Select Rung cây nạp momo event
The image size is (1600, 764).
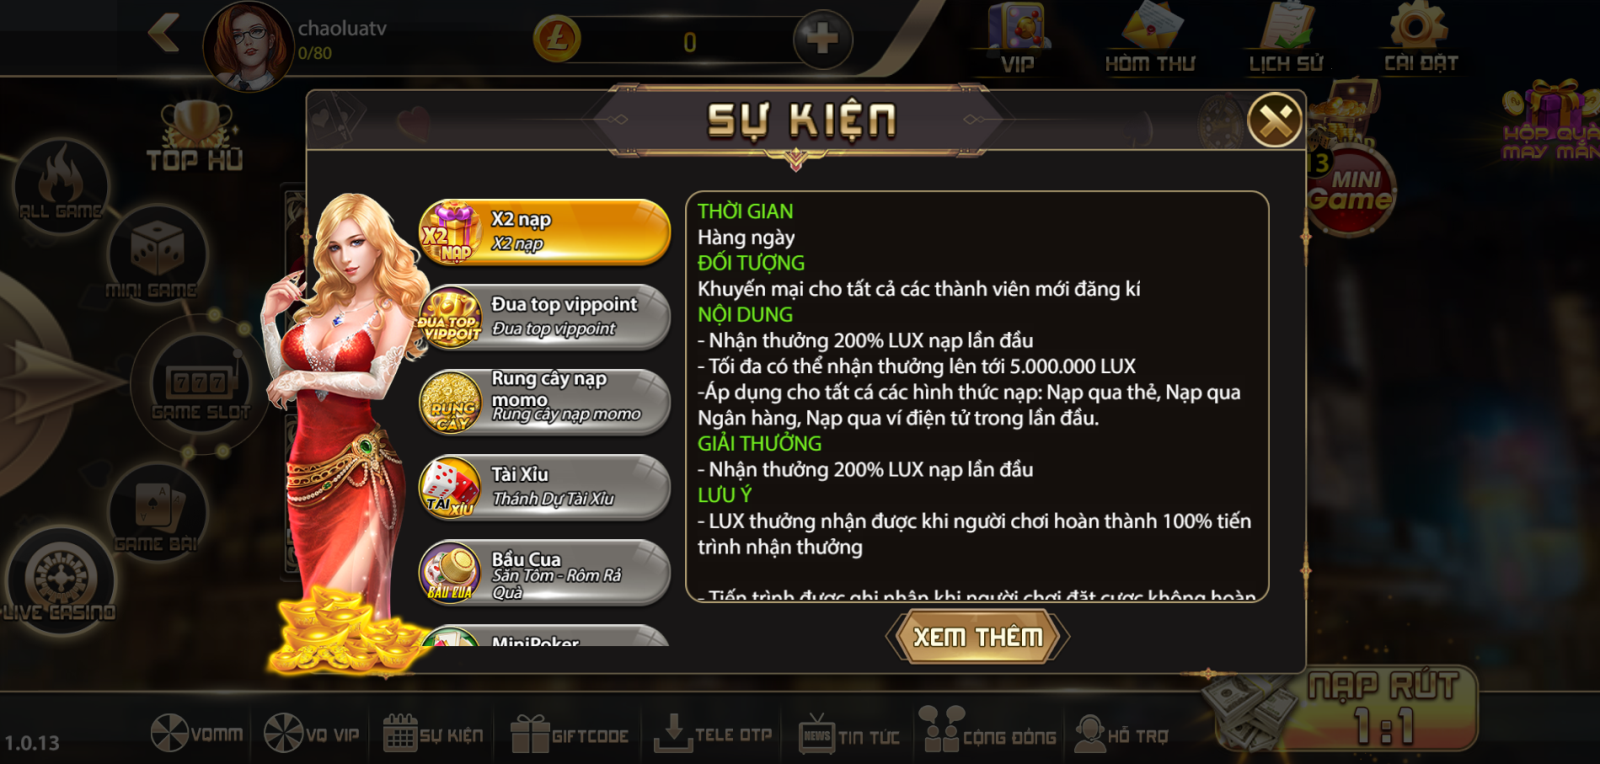(x=545, y=402)
